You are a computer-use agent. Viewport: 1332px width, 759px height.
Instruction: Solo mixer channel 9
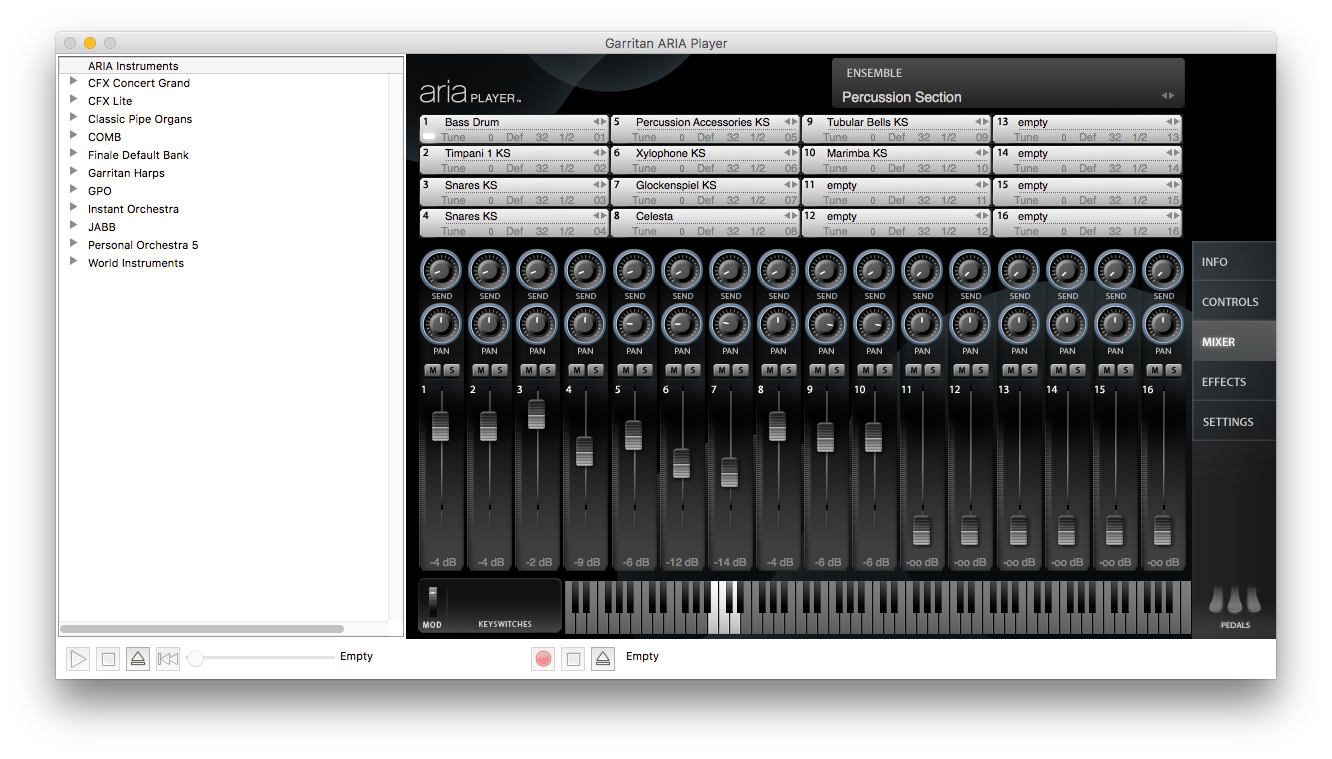(x=836, y=370)
